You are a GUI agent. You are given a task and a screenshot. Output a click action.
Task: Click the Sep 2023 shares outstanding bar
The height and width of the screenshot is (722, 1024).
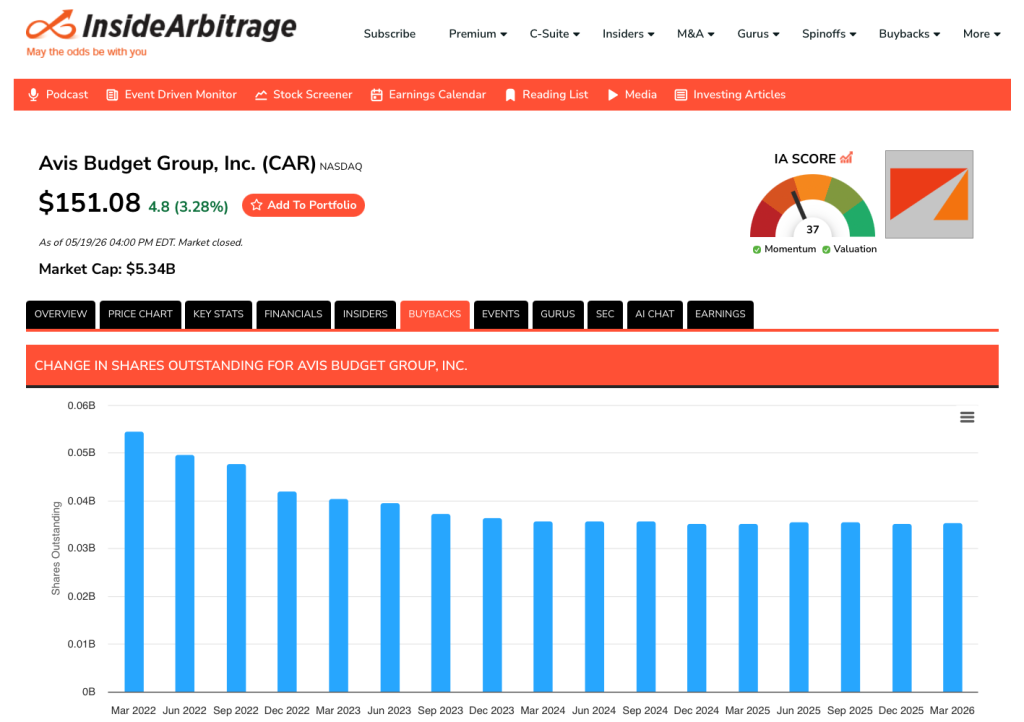coord(441,603)
